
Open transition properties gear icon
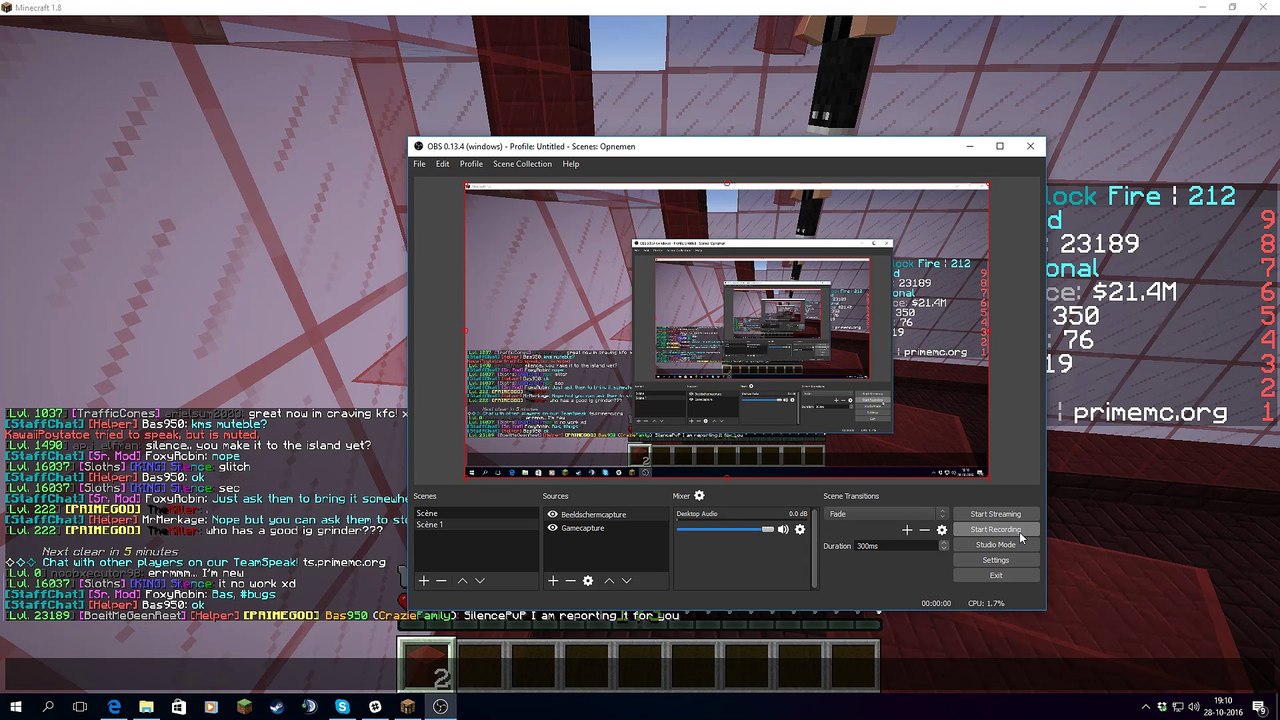pyautogui.click(x=942, y=530)
